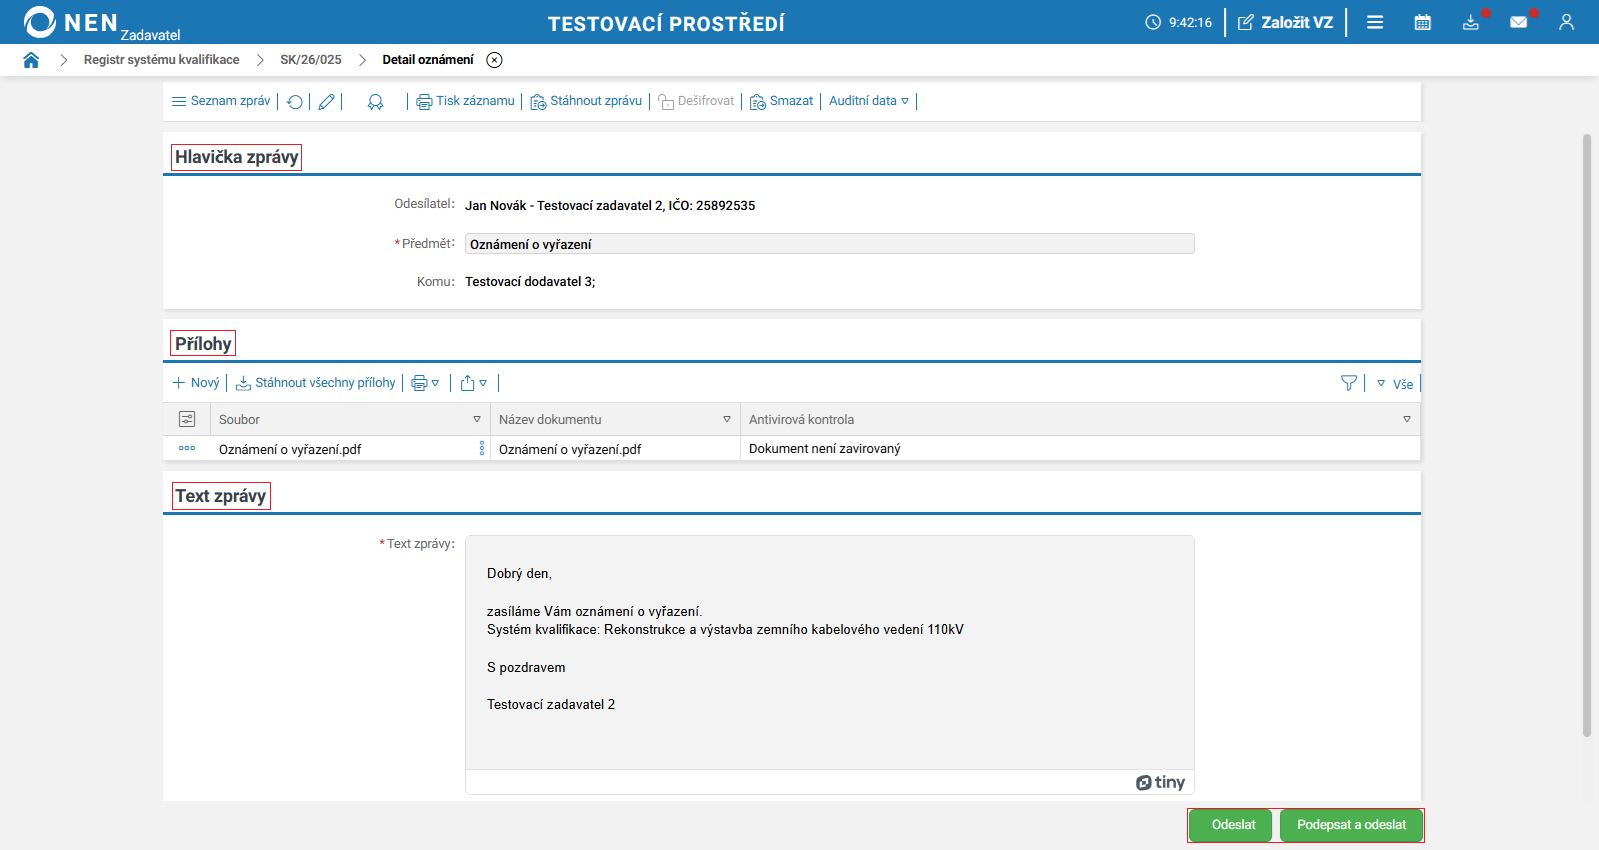This screenshot has width=1599, height=850.
Task: Click Podepsat a odeslat button
Action: tap(1351, 825)
